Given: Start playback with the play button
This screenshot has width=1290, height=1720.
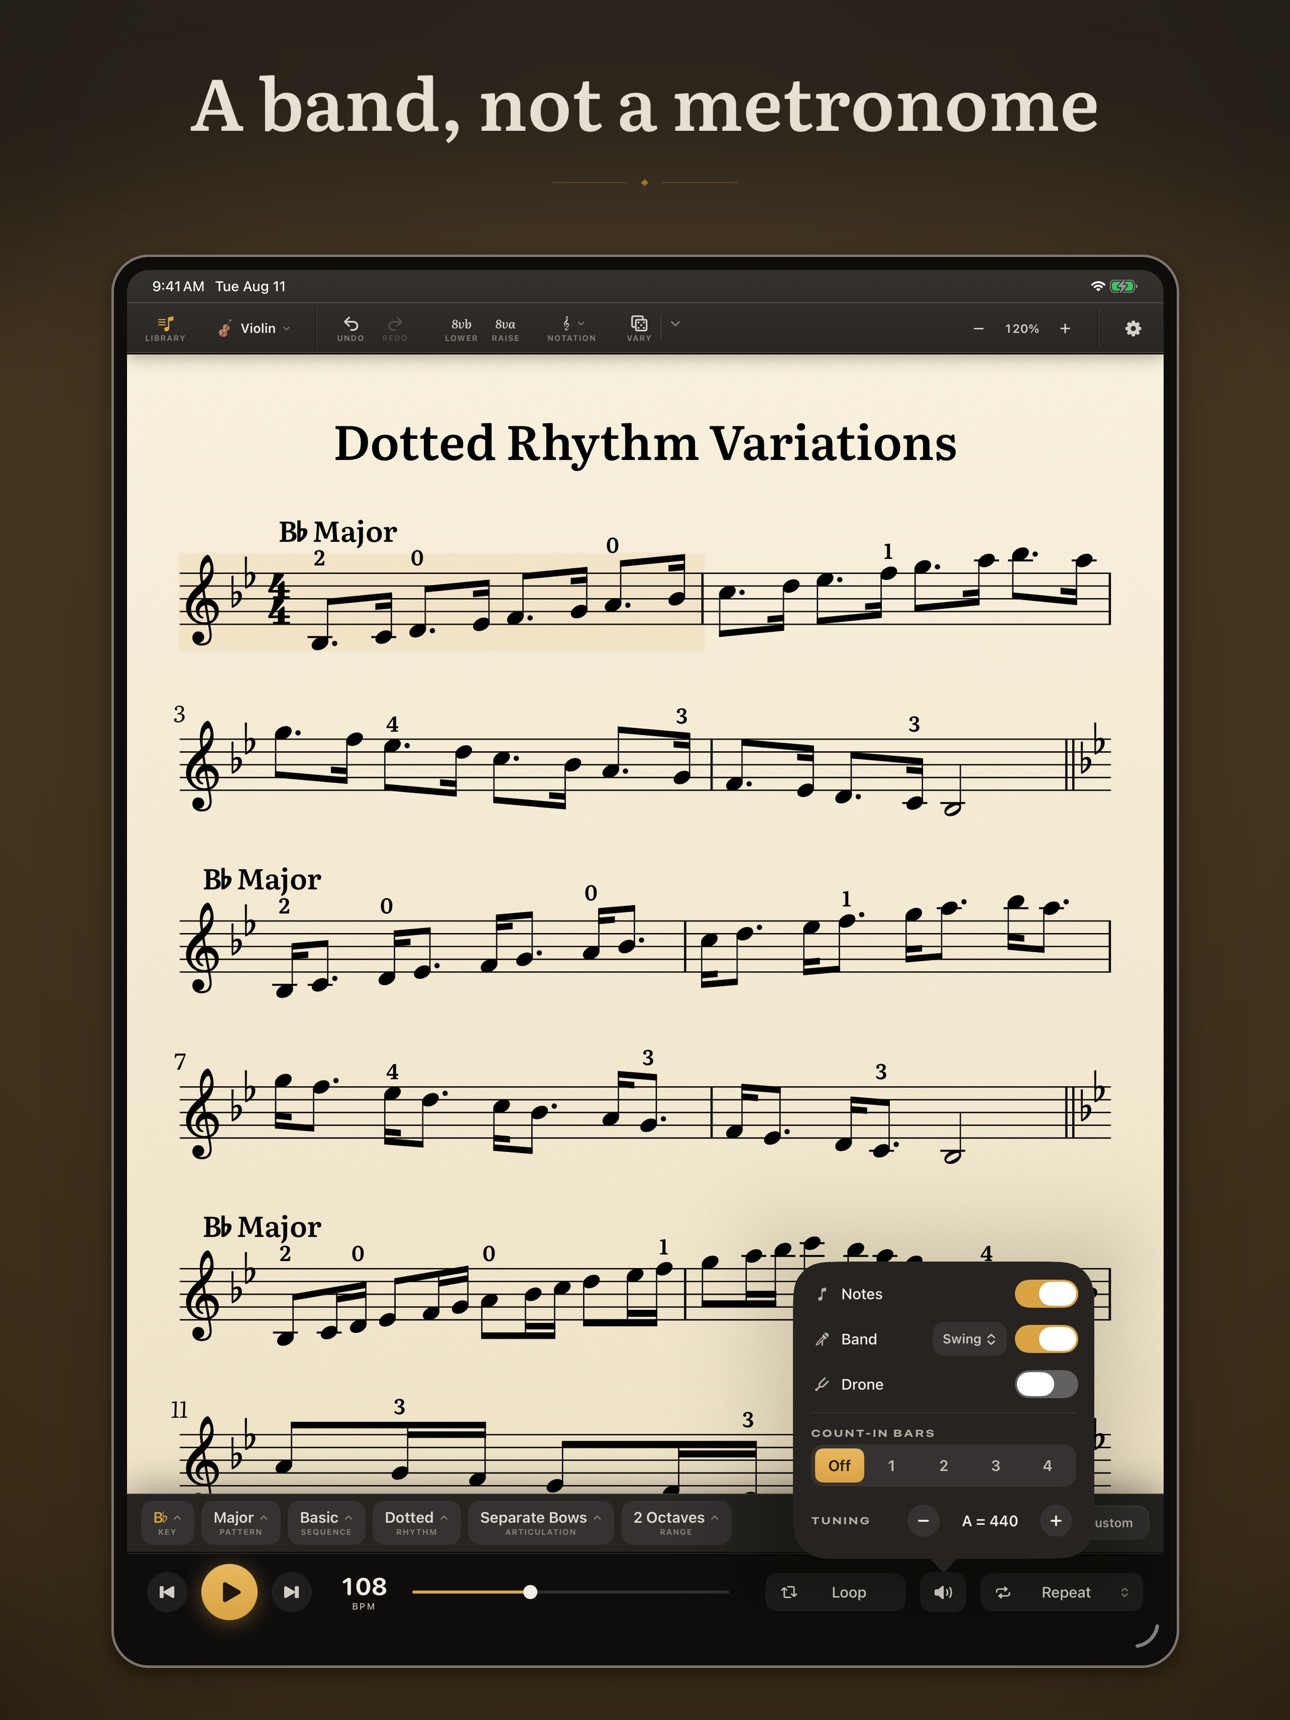Looking at the screenshot, I should pyautogui.click(x=229, y=1592).
